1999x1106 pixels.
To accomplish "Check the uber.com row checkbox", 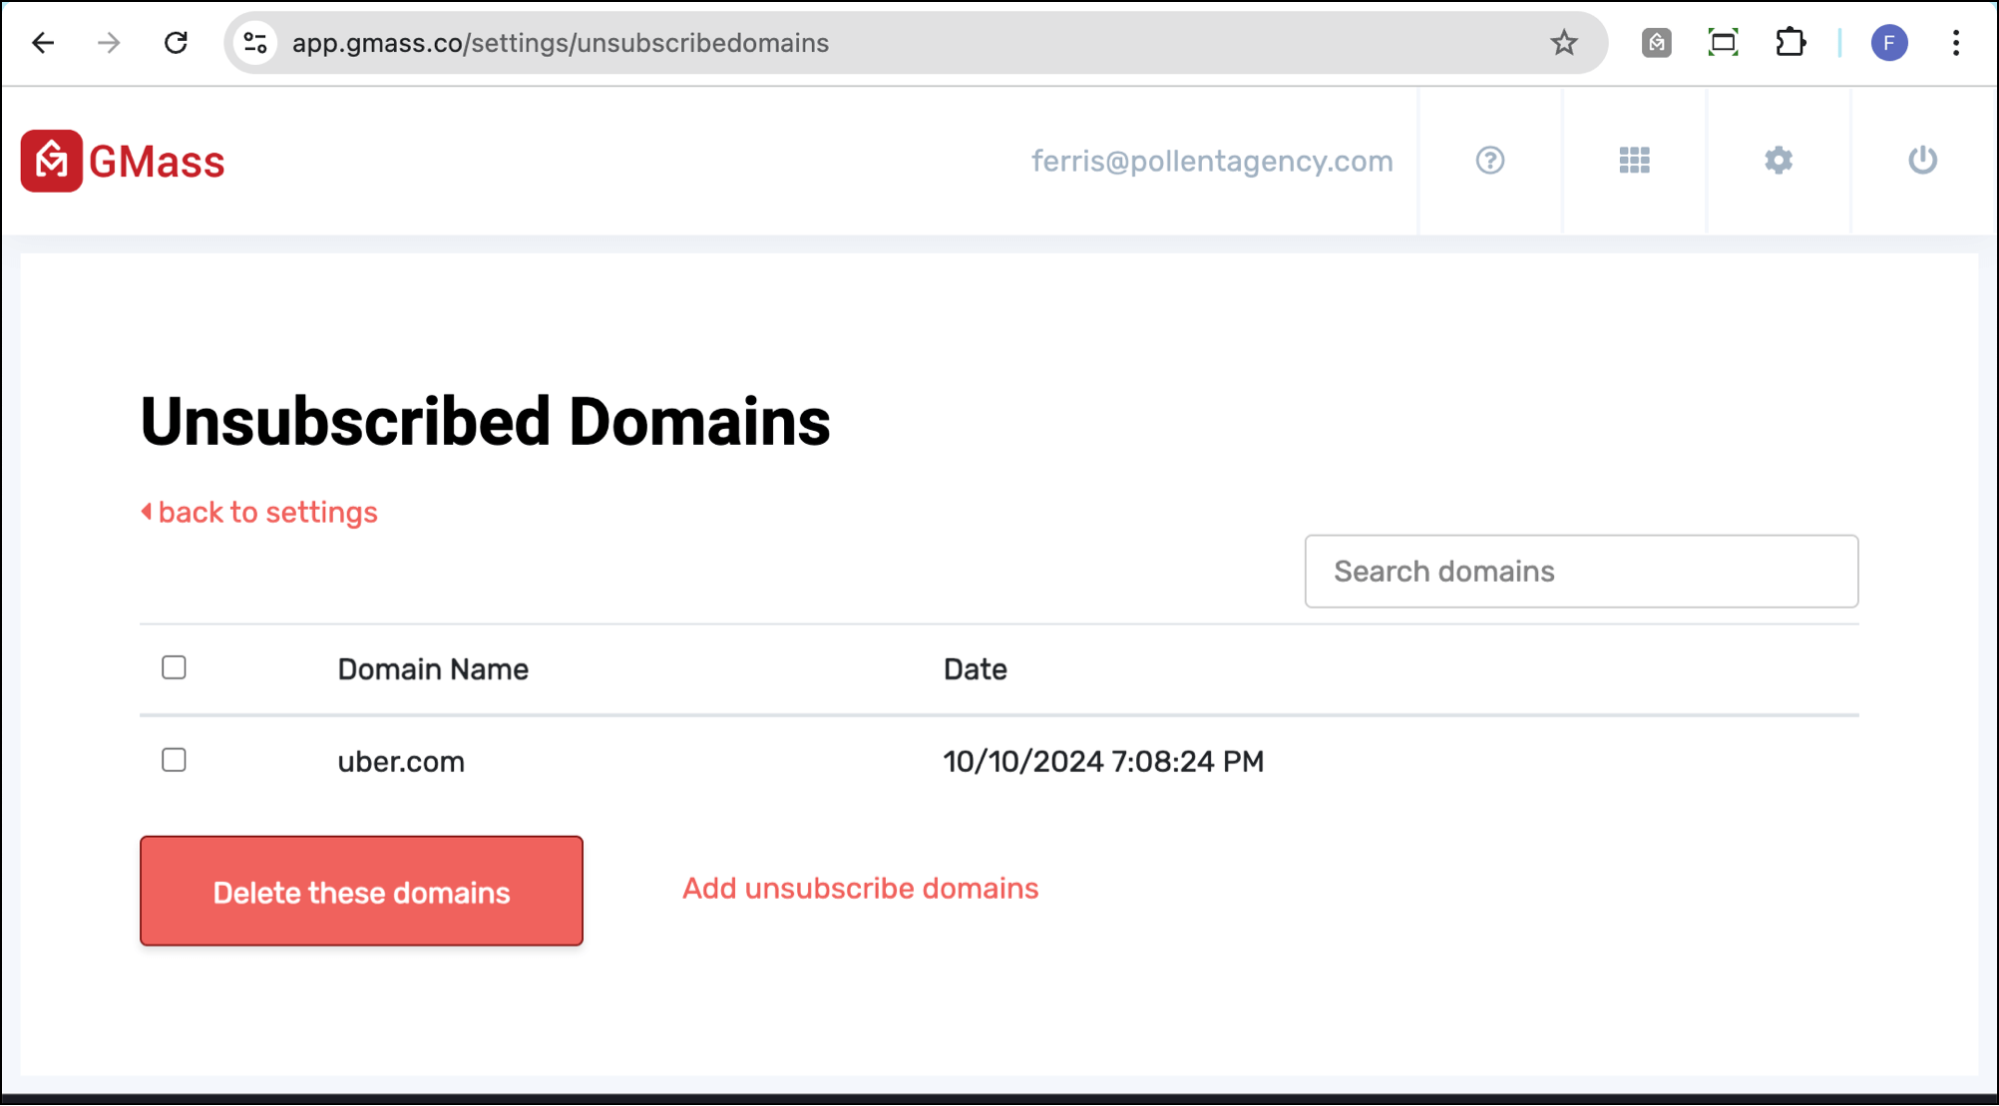I will pyautogui.click(x=174, y=760).
